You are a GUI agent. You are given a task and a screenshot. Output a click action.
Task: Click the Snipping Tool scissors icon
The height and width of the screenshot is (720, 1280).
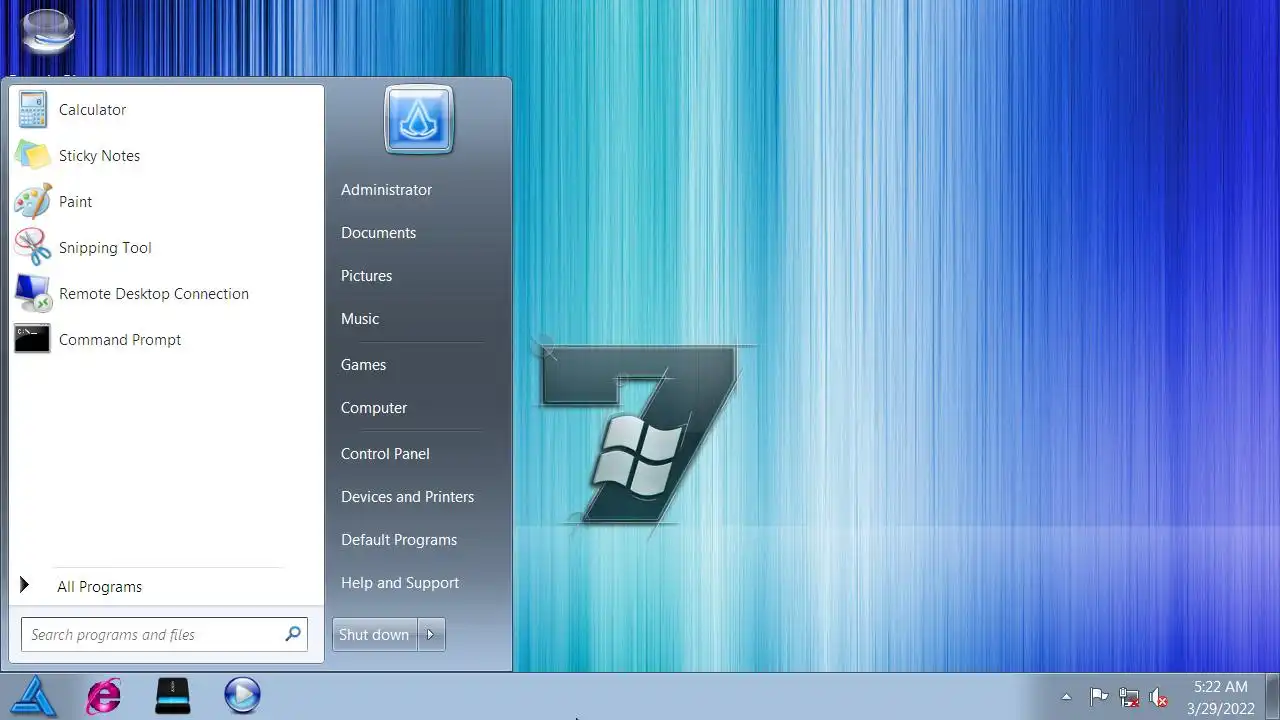[x=33, y=248]
